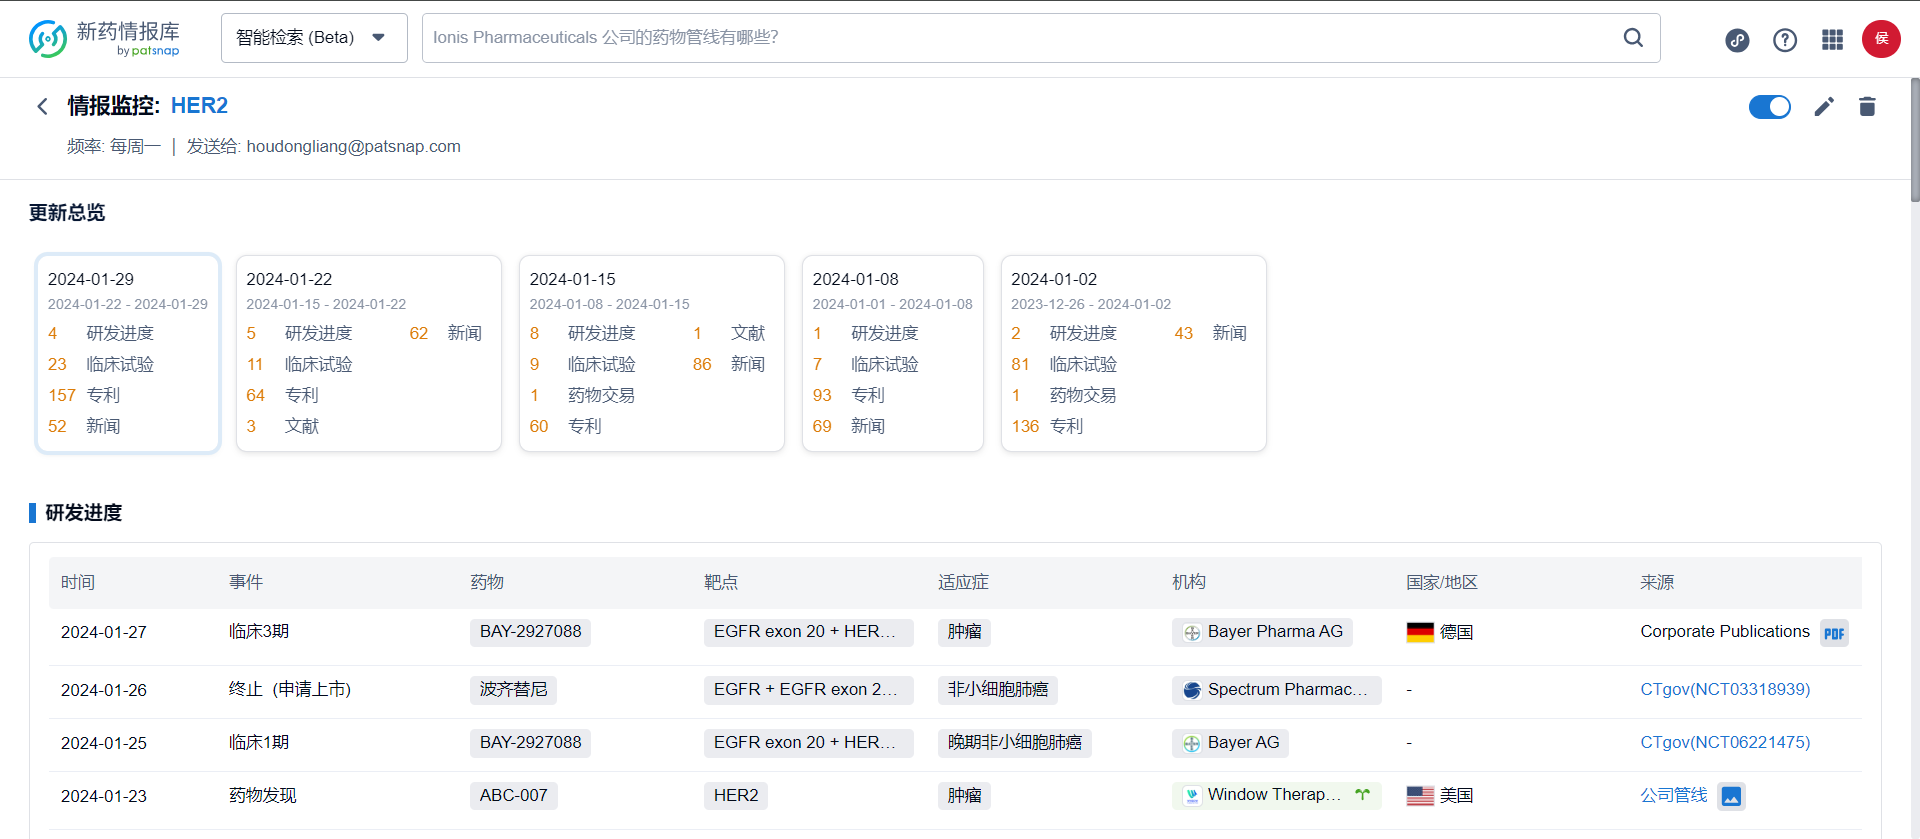This screenshot has height=839, width=1920.
Task: Click the EGFR + EGFR exon 2… target tag
Action: pos(808,690)
